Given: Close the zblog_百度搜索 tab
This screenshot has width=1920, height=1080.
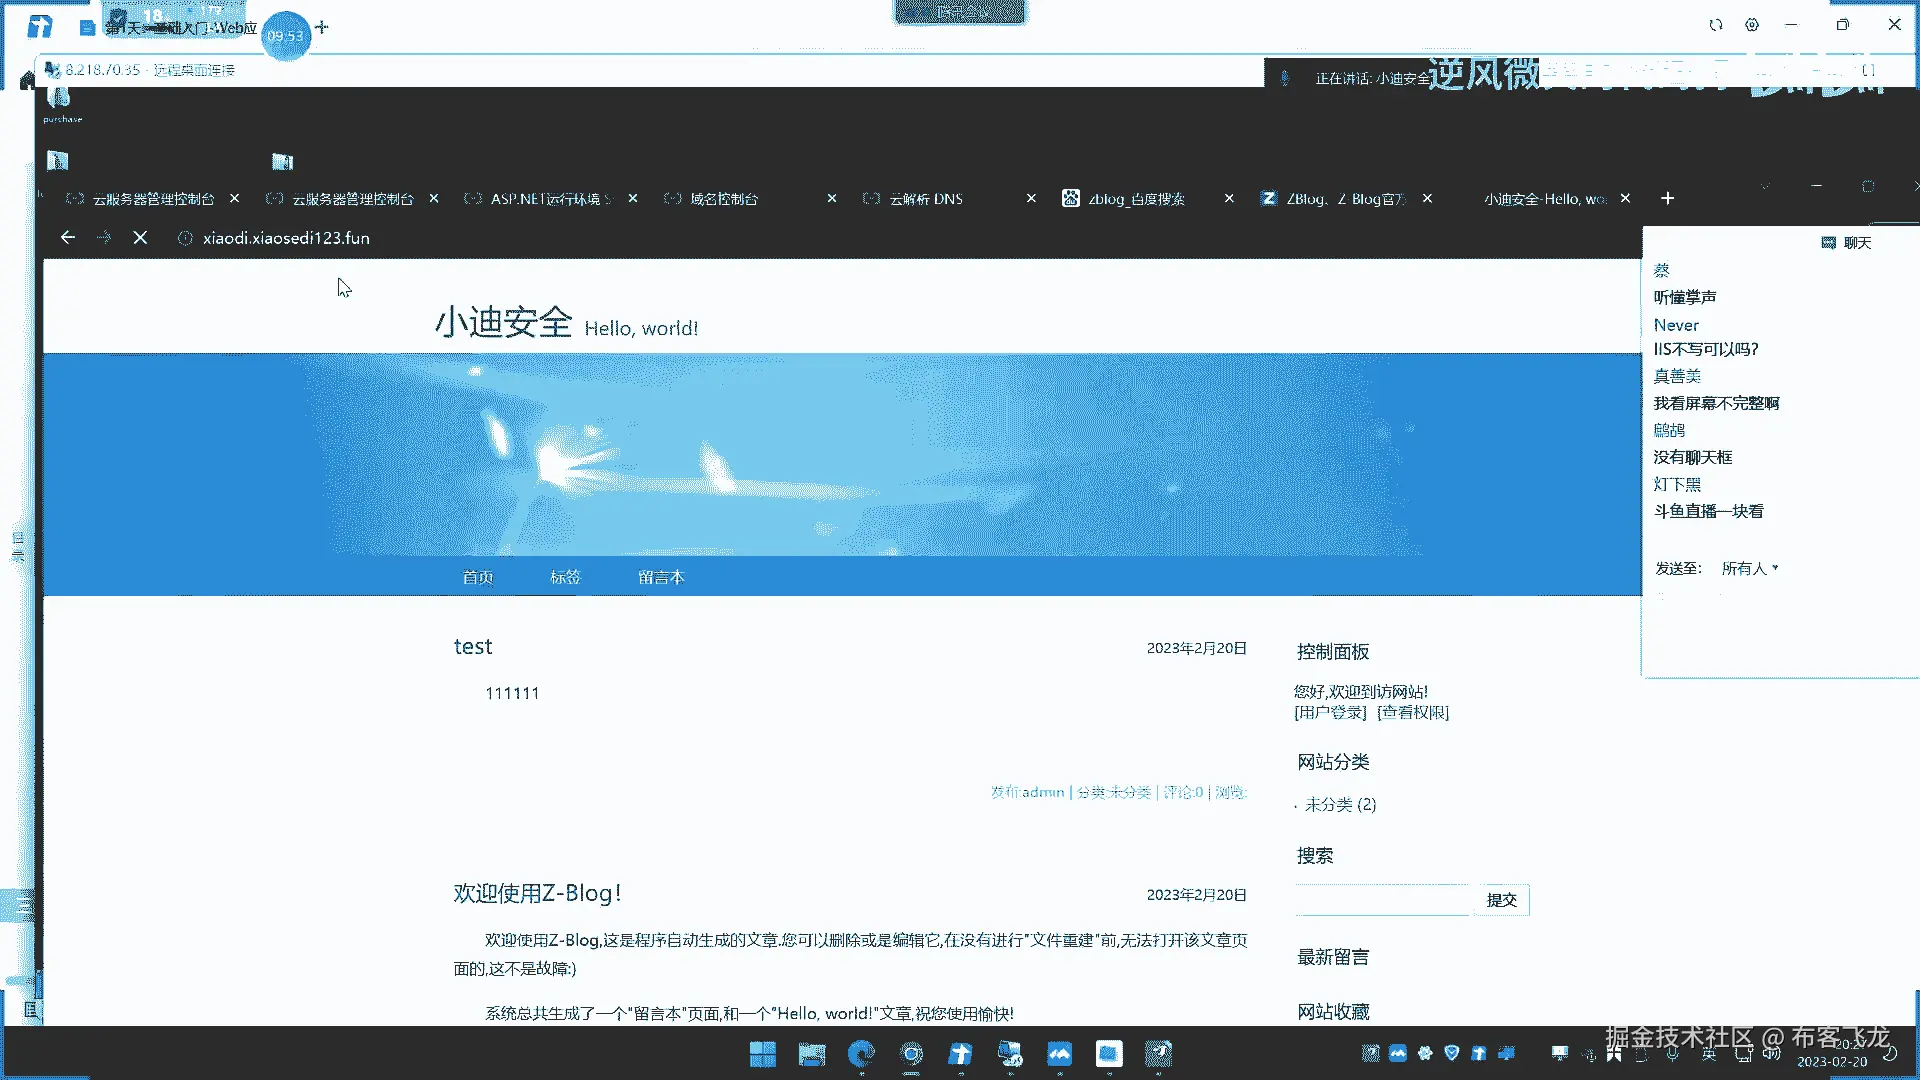Looking at the screenshot, I should [1229, 199].
